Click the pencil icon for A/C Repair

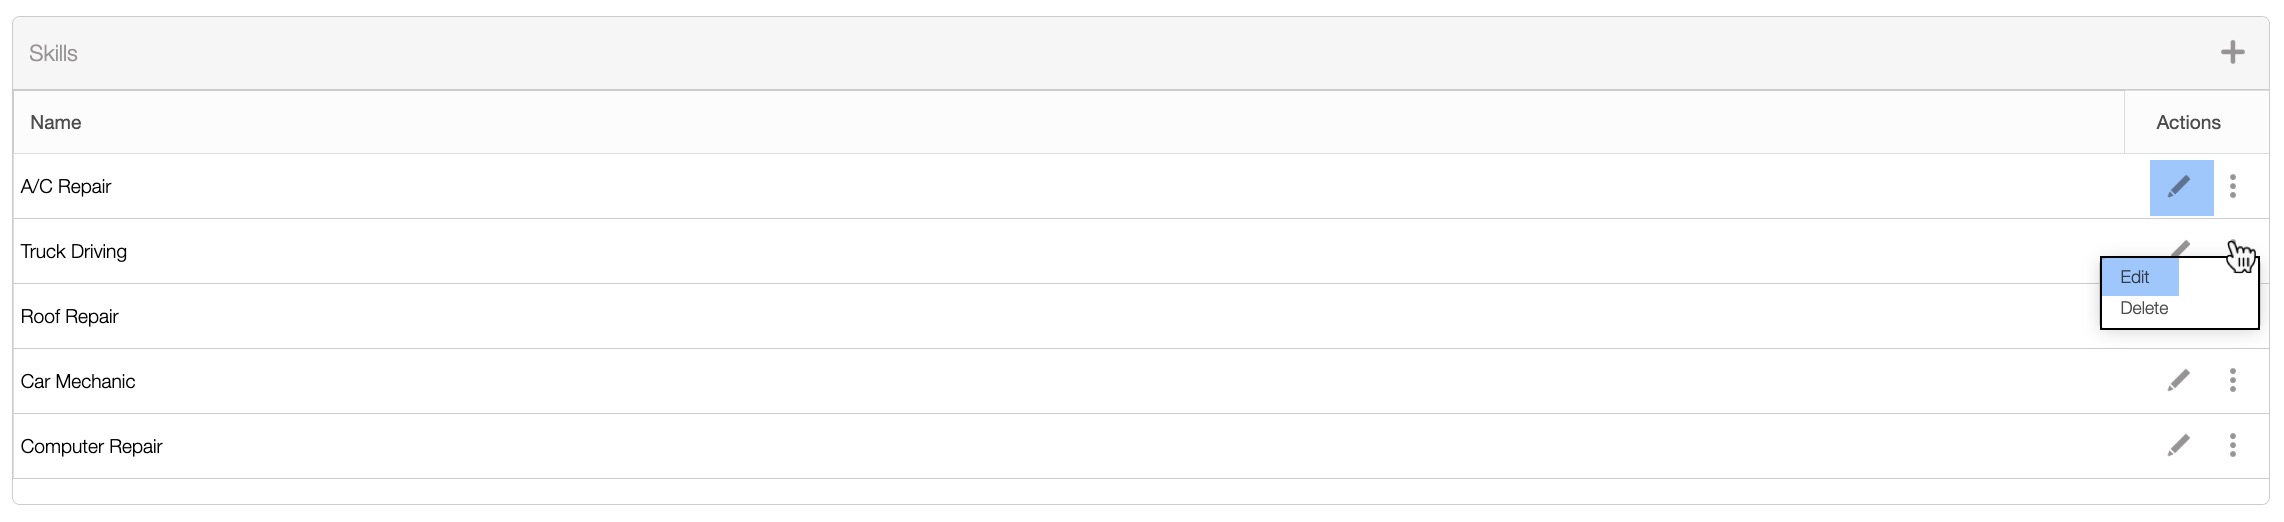pyautogui.click(x=2180, y=187)
